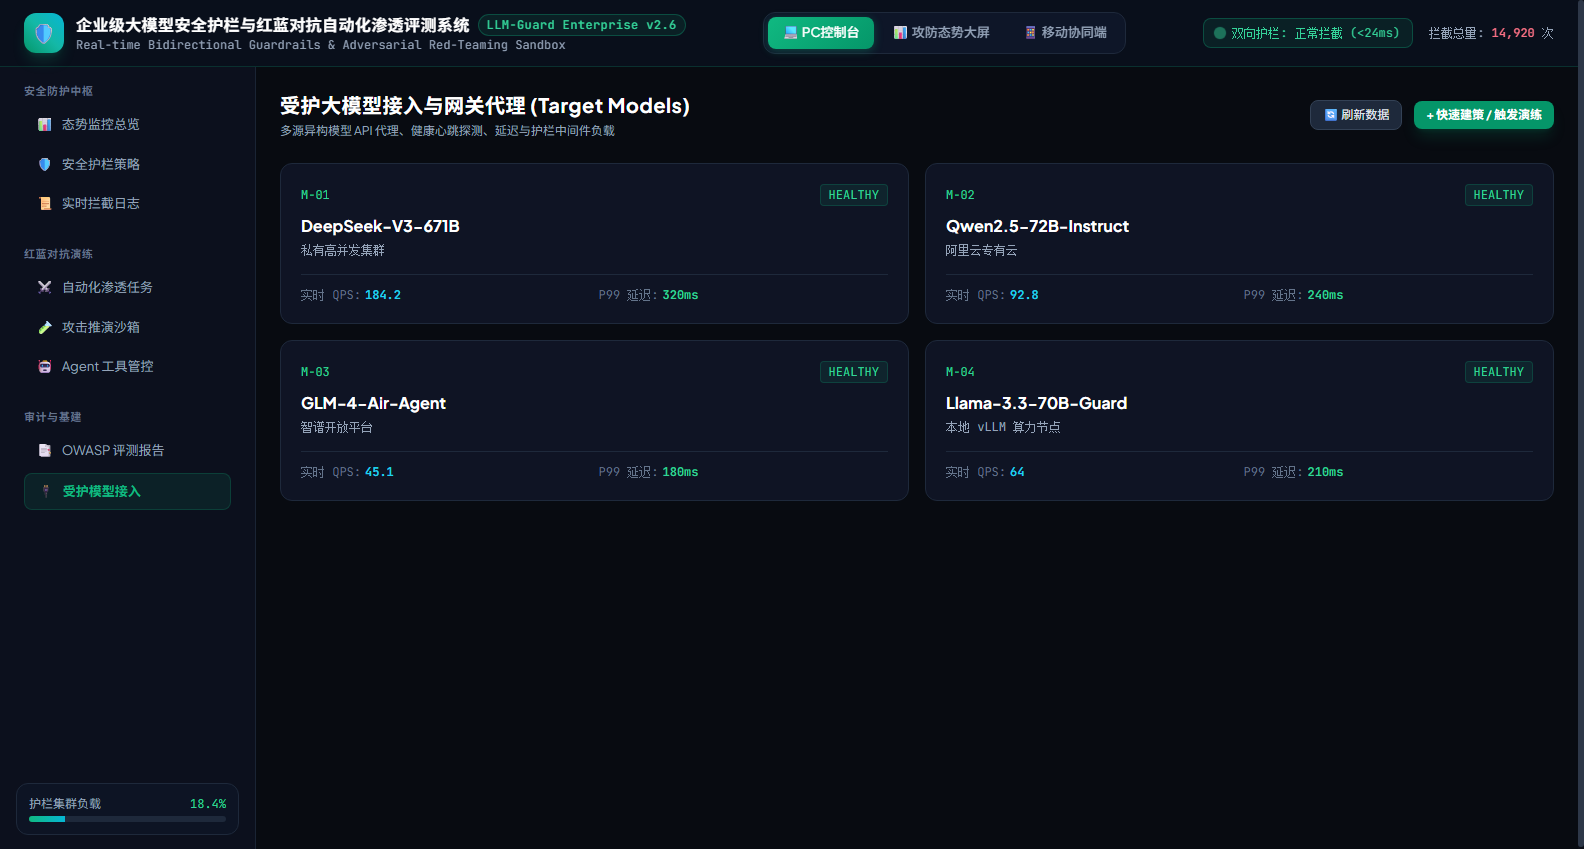Click the M-02 model ID
Viewport: 1584px width, 849px height.
click(960, 195)
